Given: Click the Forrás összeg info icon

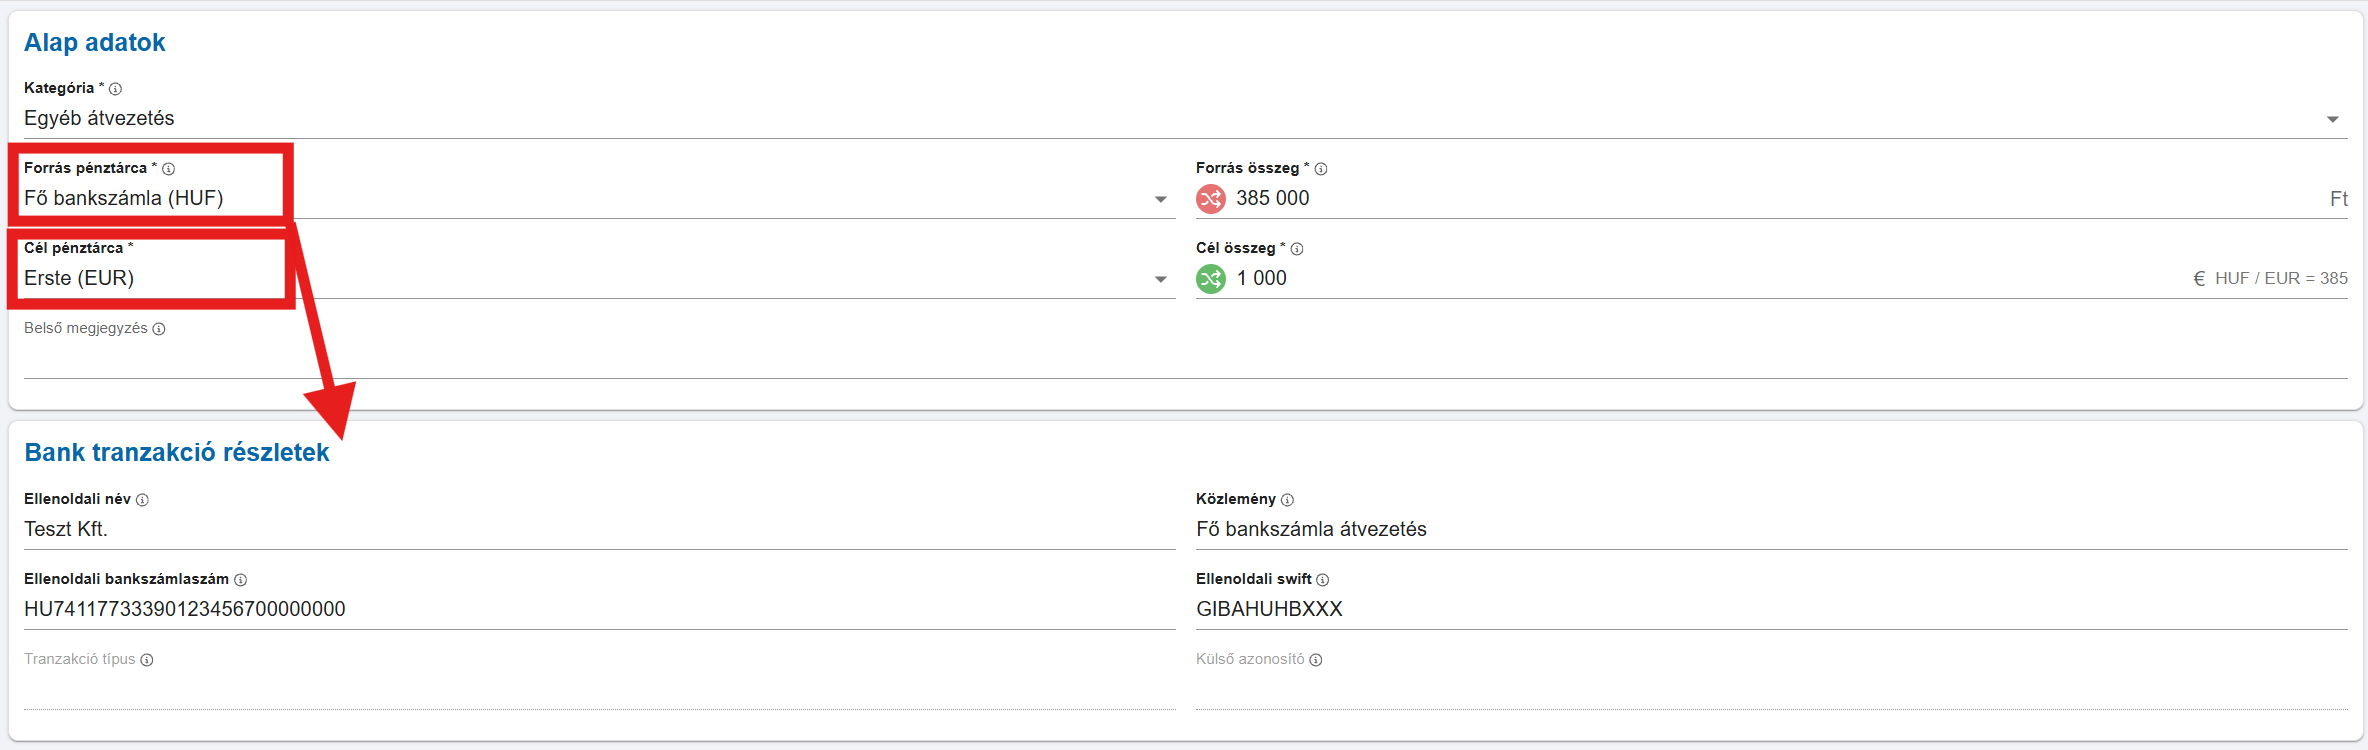Looking at the screenshot, I should [1321, 169].
